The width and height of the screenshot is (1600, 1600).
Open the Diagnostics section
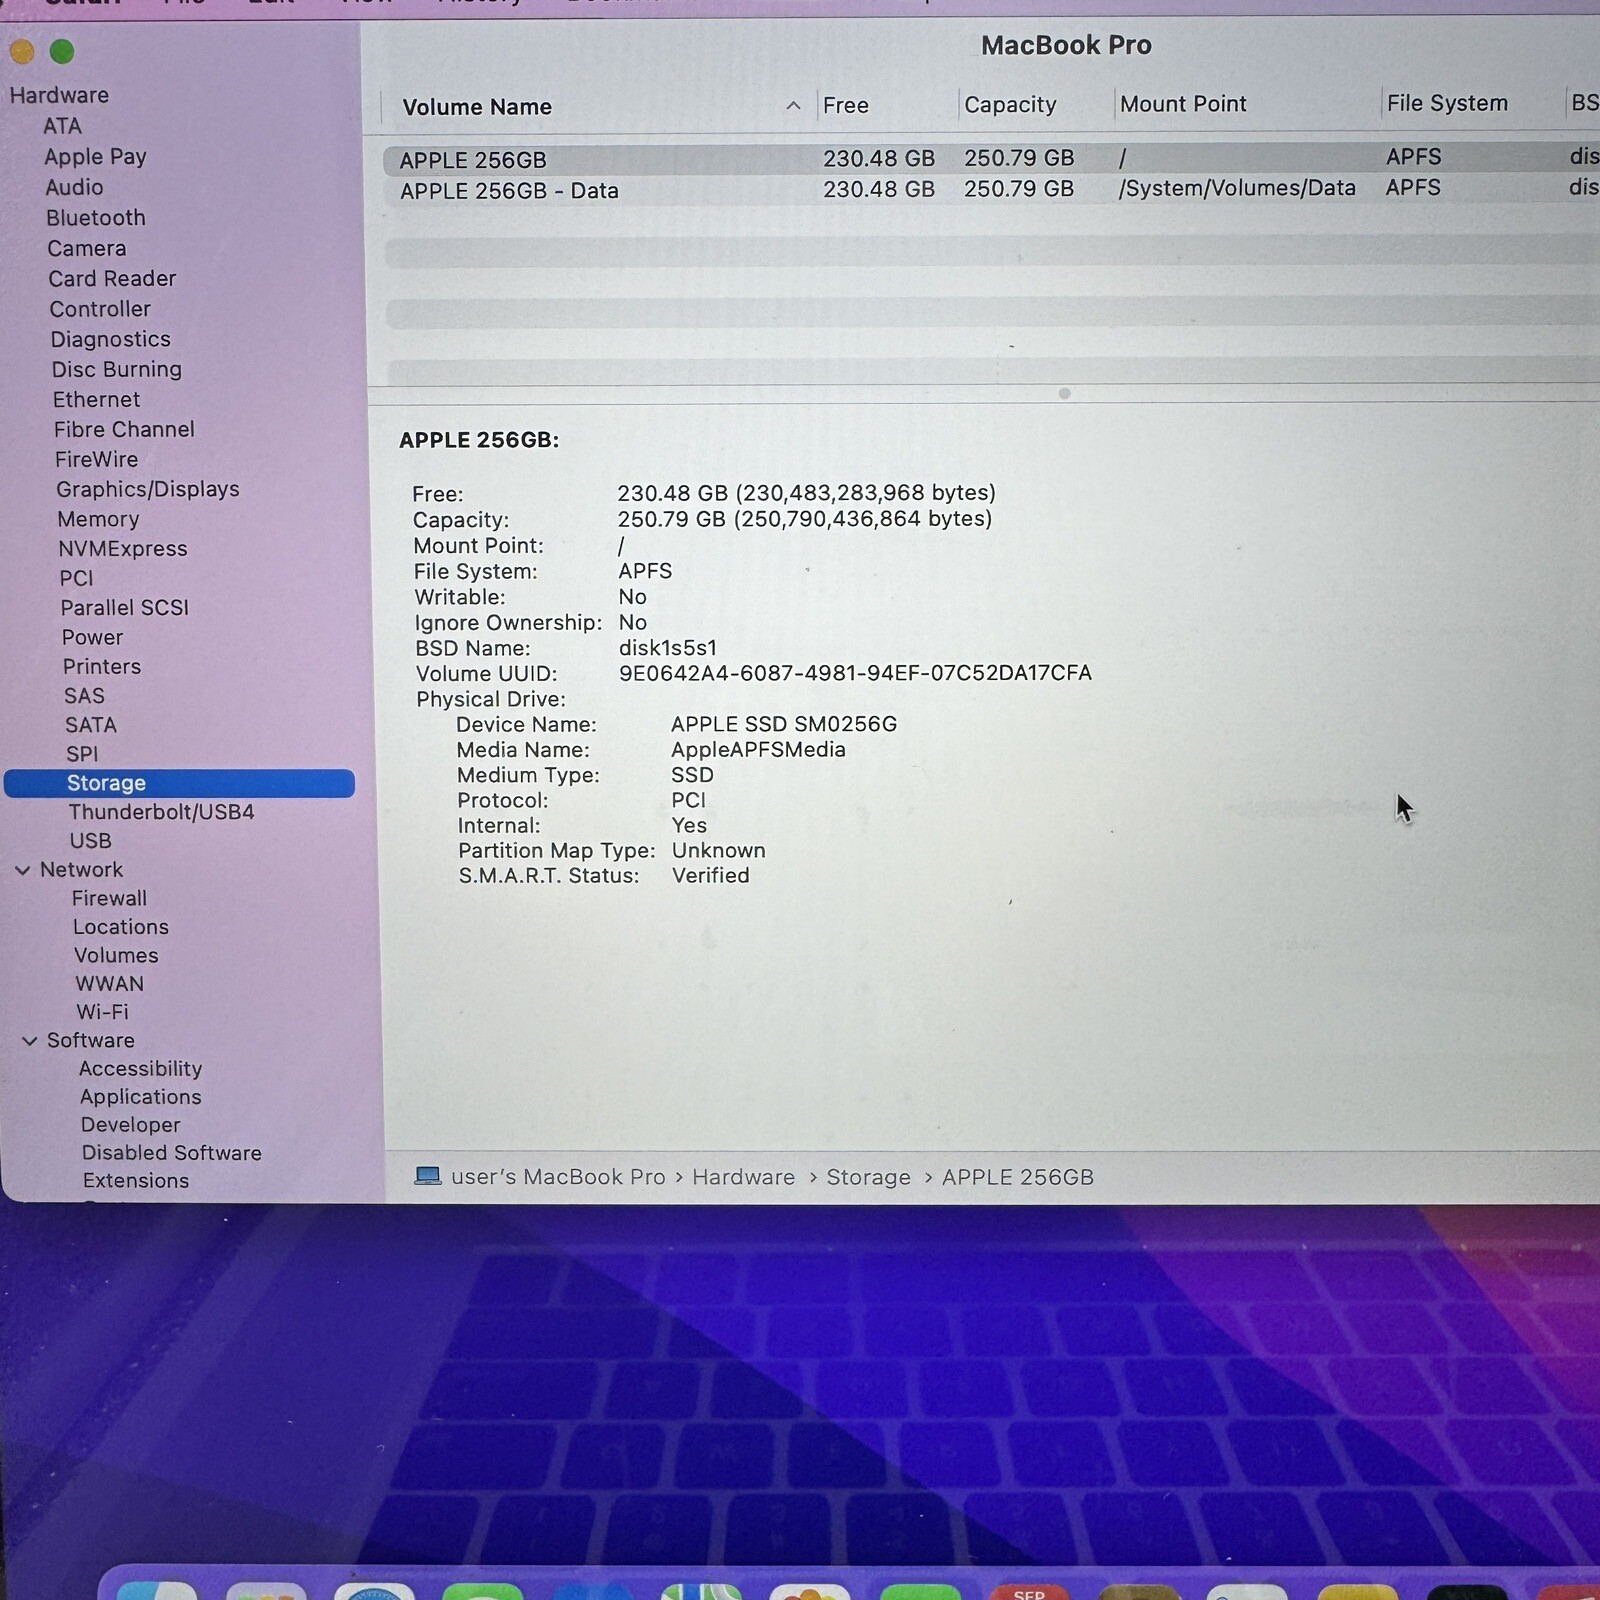[x=111, y=339]
